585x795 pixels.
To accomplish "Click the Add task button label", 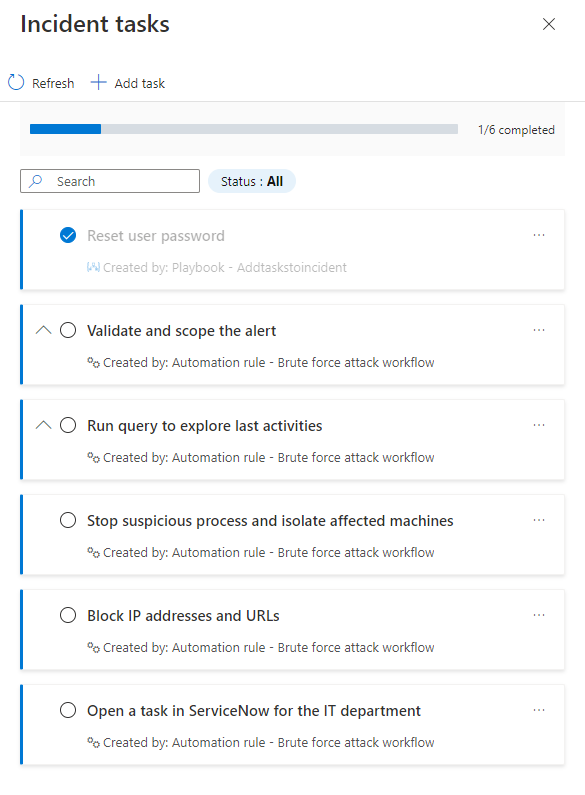I will click(x=139, y=83).
